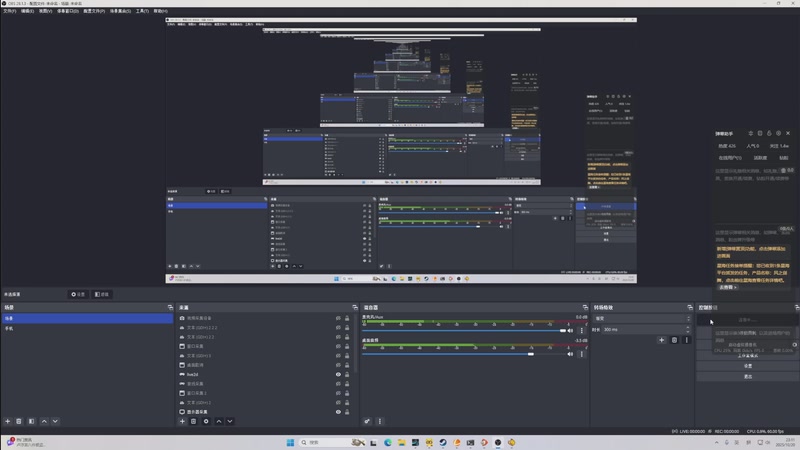Open the Windows Start menu
Screen dimensions: 800x450
pyautogui.click(x=290, y=442)
